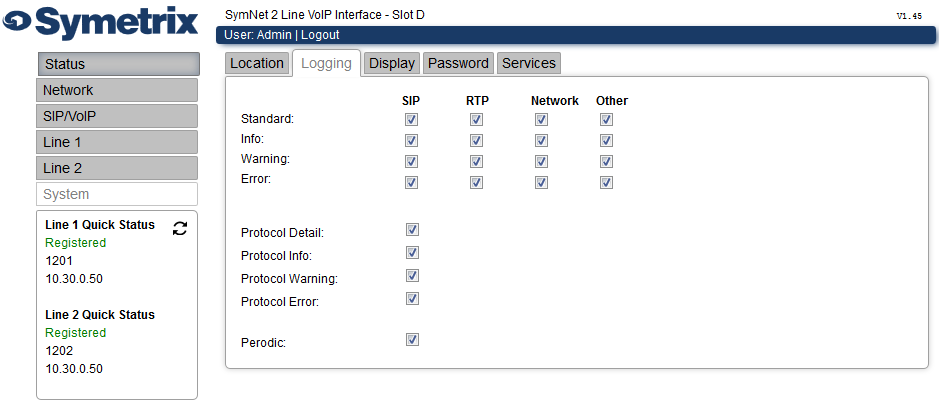This screenshot has width=939, height=406.
Task: Click extension number 1202
Action: 59,351
